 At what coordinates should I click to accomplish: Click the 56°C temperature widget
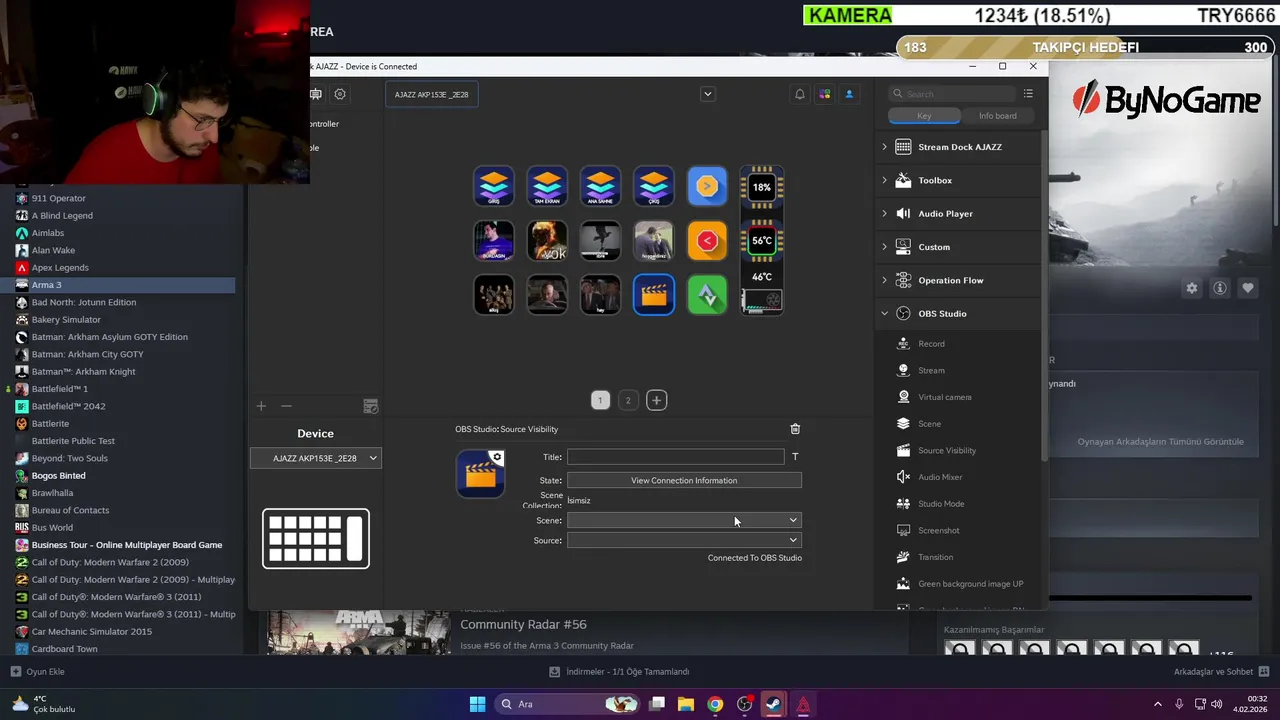coord(762,240)
